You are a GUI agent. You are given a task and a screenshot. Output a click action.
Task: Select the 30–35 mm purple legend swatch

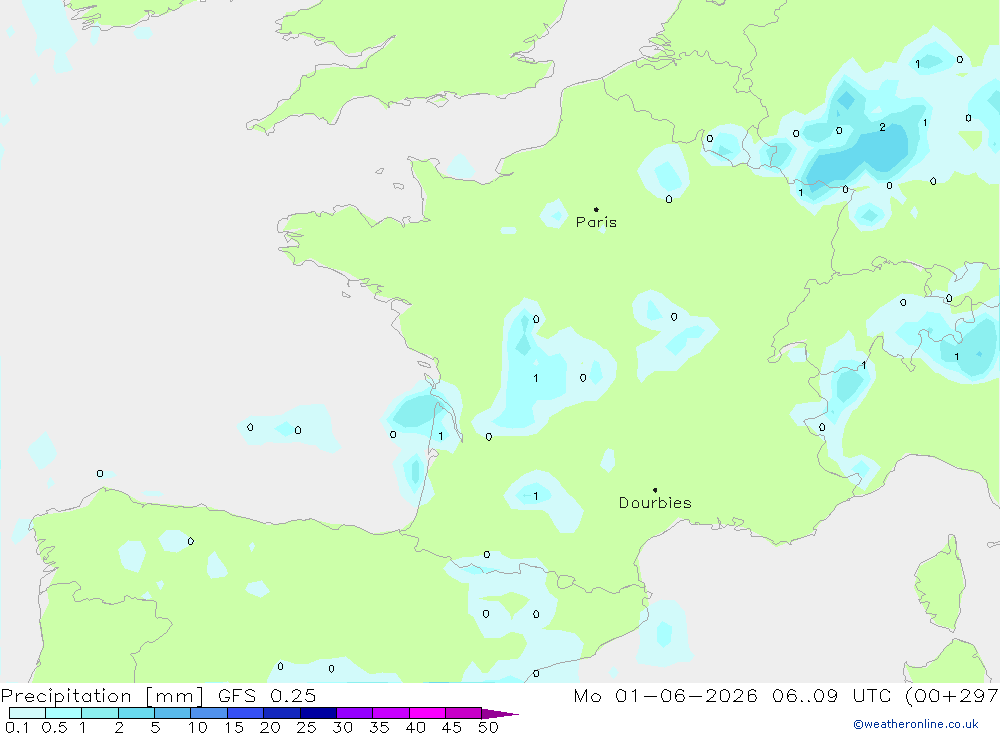click(355, 713)
